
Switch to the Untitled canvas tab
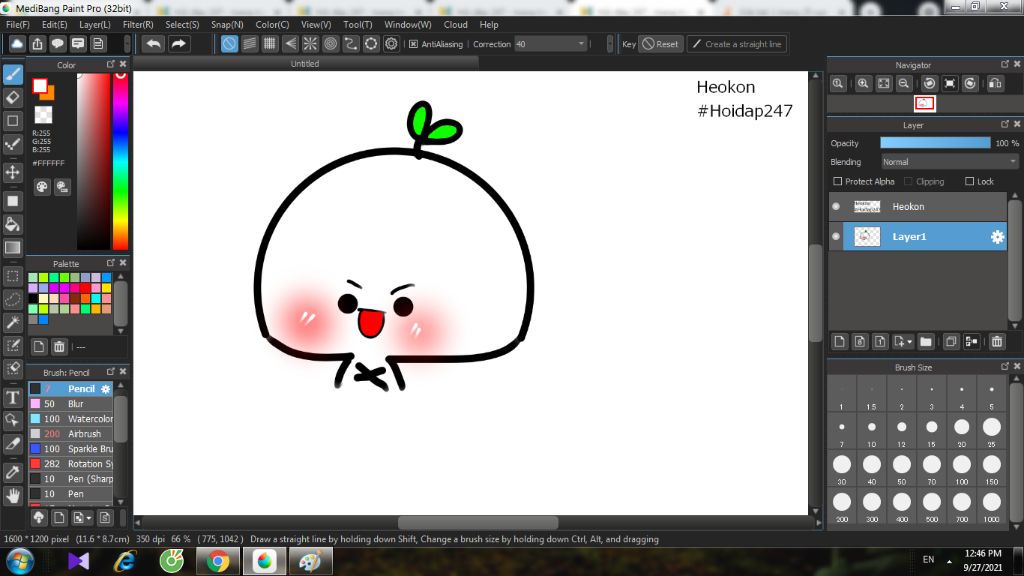point(305,63)
